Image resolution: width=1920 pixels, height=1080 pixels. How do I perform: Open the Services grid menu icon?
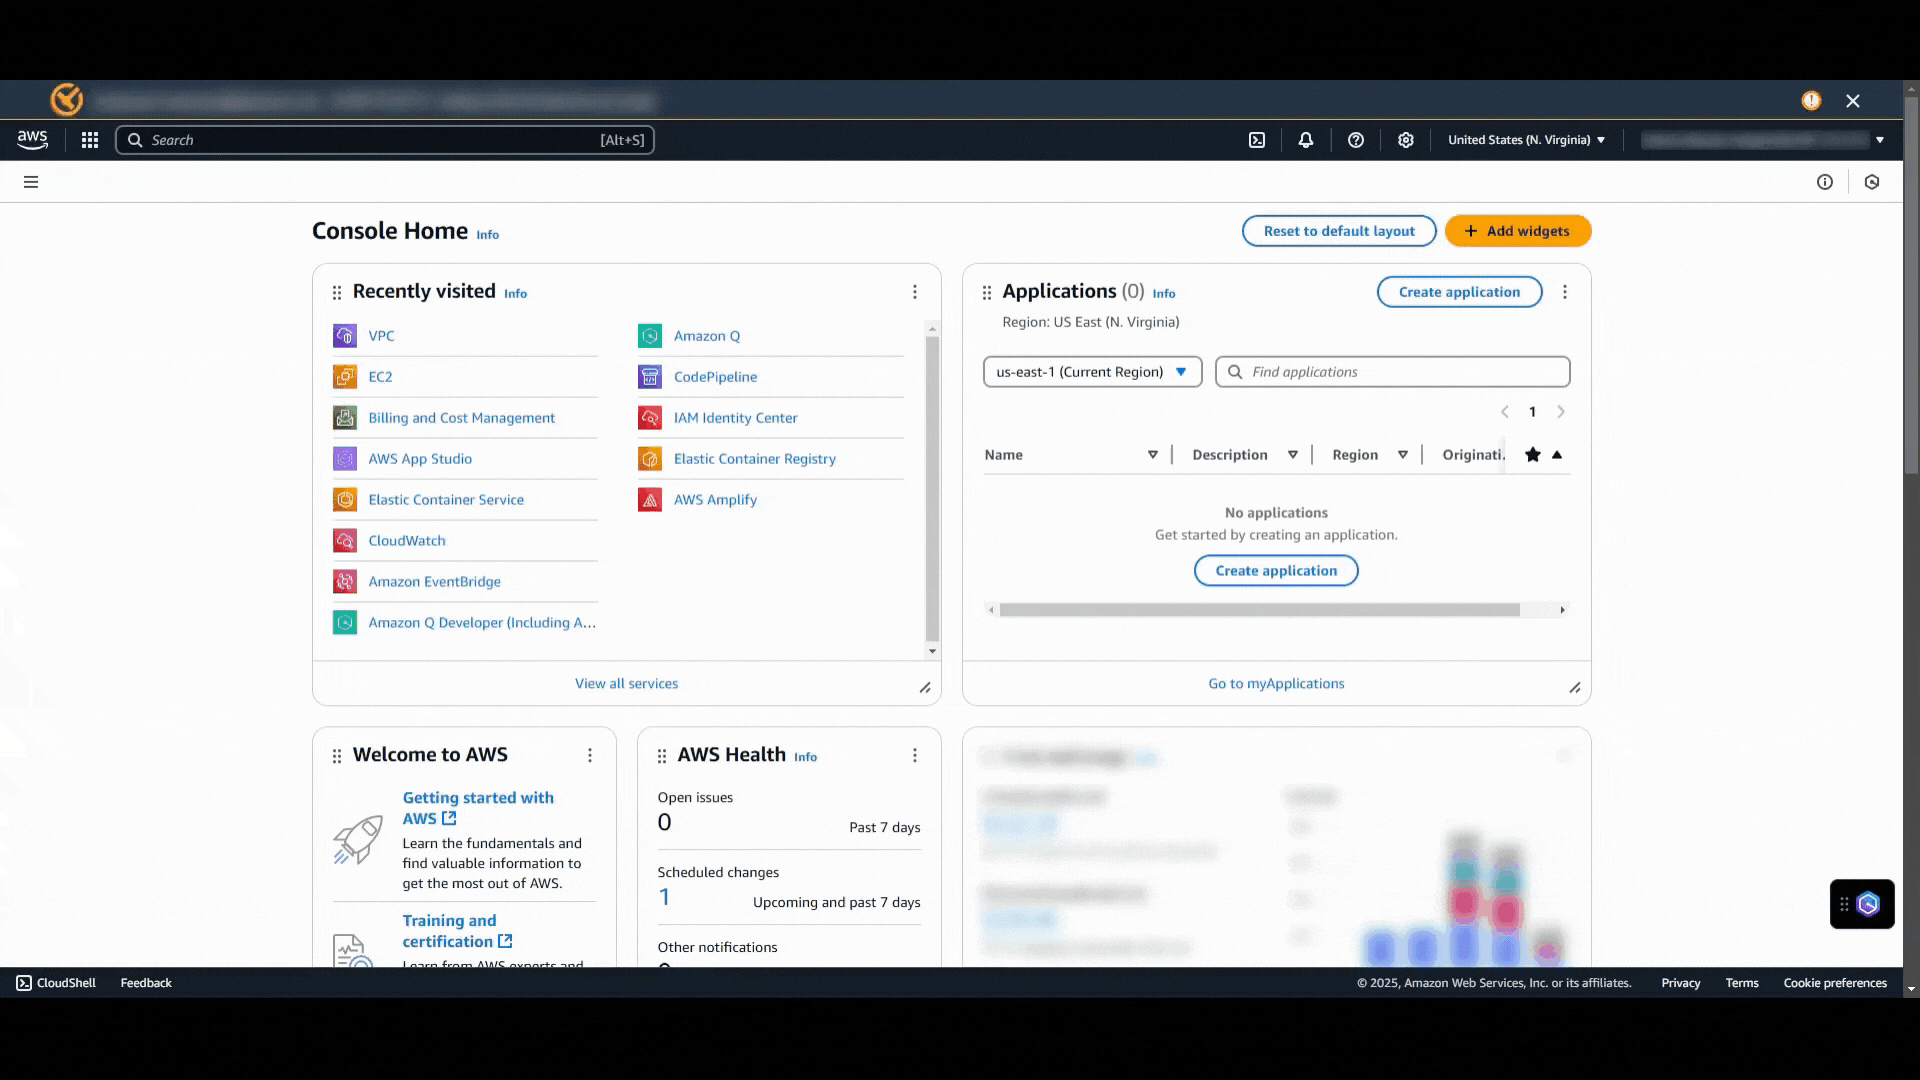click(90, 140)
